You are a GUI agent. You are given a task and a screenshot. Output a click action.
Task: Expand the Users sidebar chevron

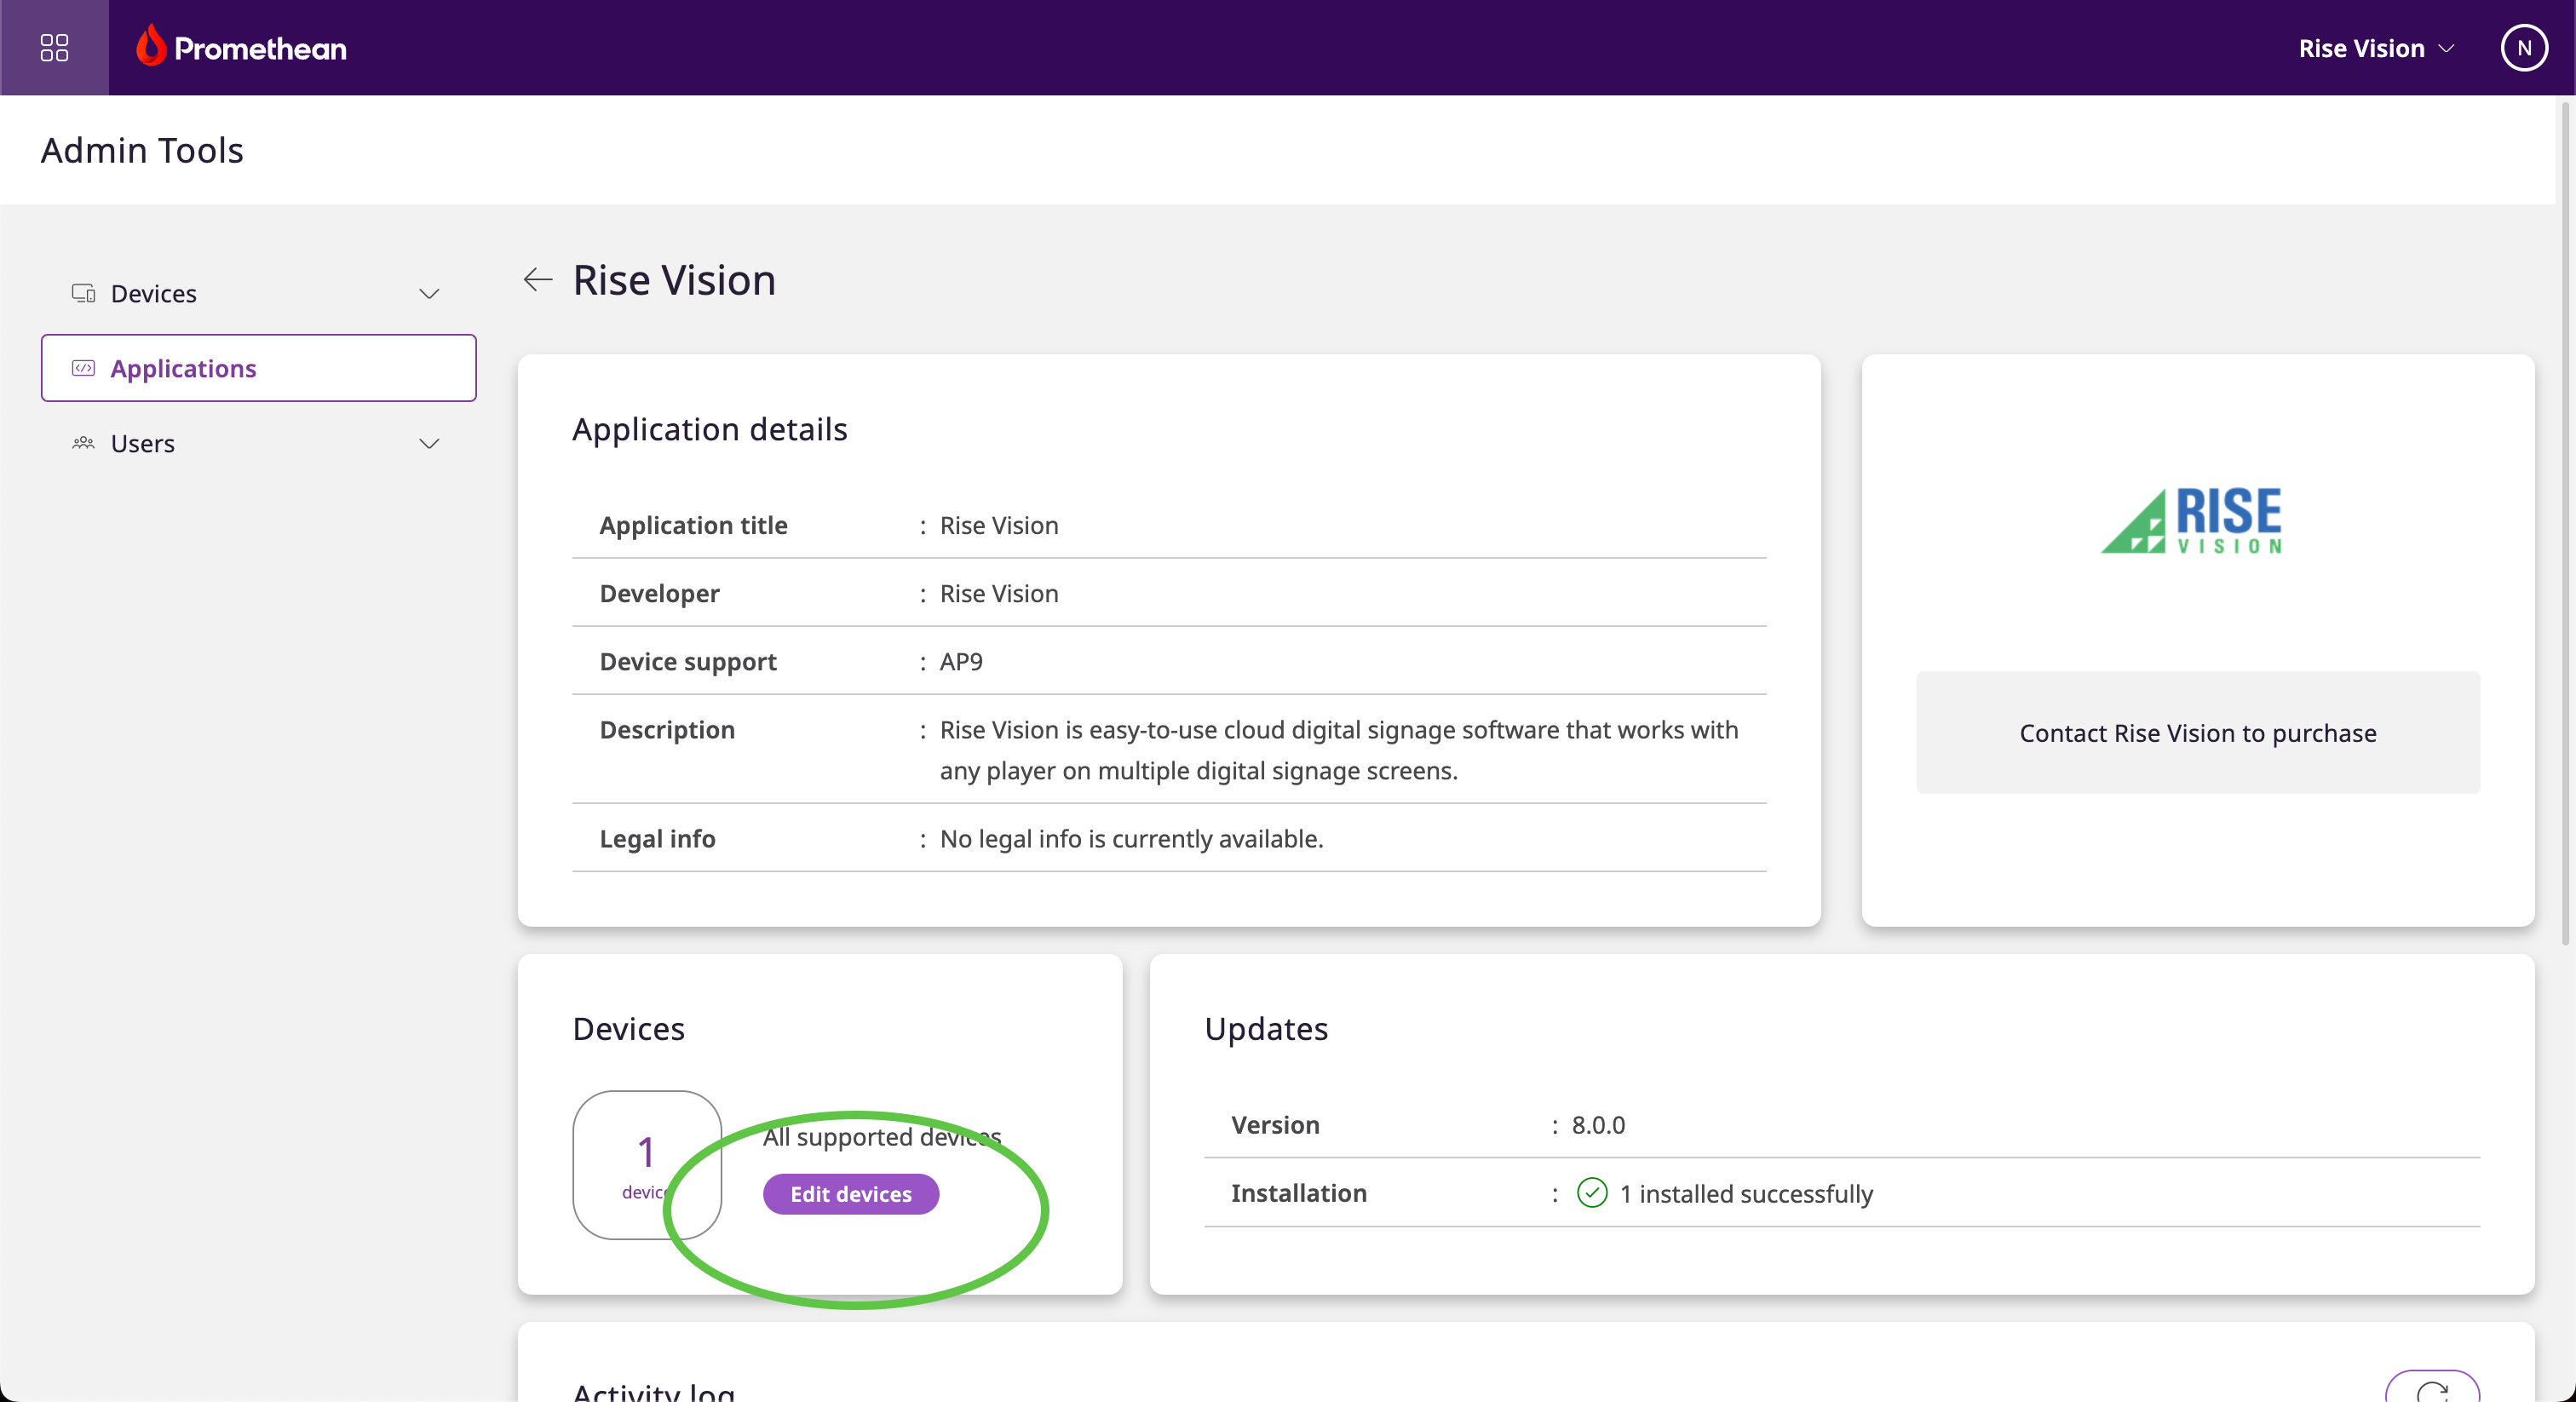point(429,444)
